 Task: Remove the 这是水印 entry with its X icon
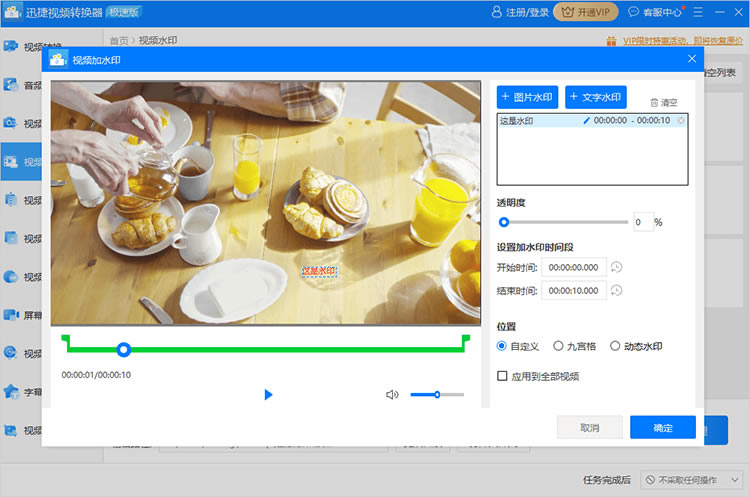(681, 121)
